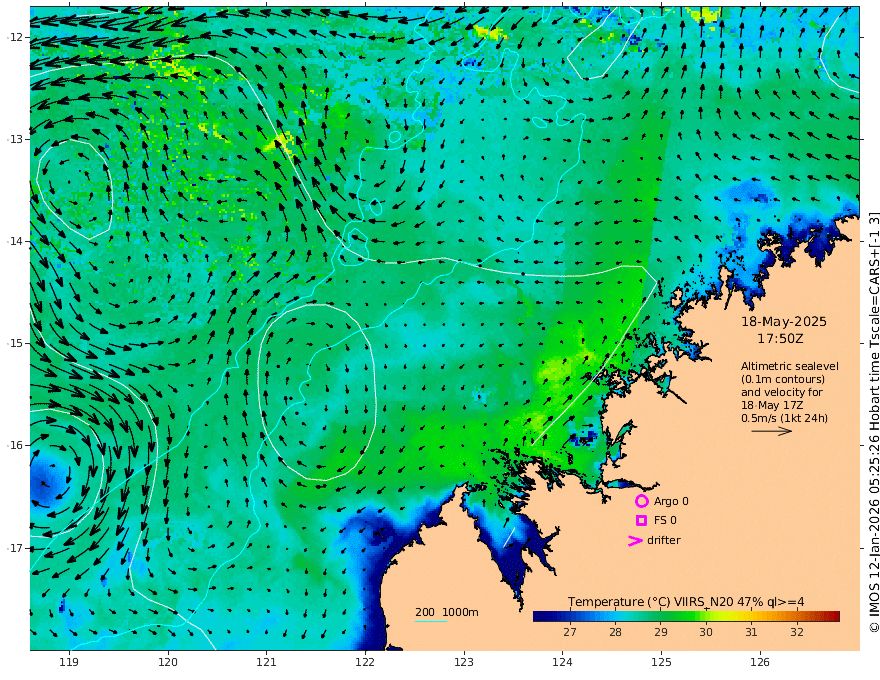Click the colorbar tick label 32

click(796, 632)
